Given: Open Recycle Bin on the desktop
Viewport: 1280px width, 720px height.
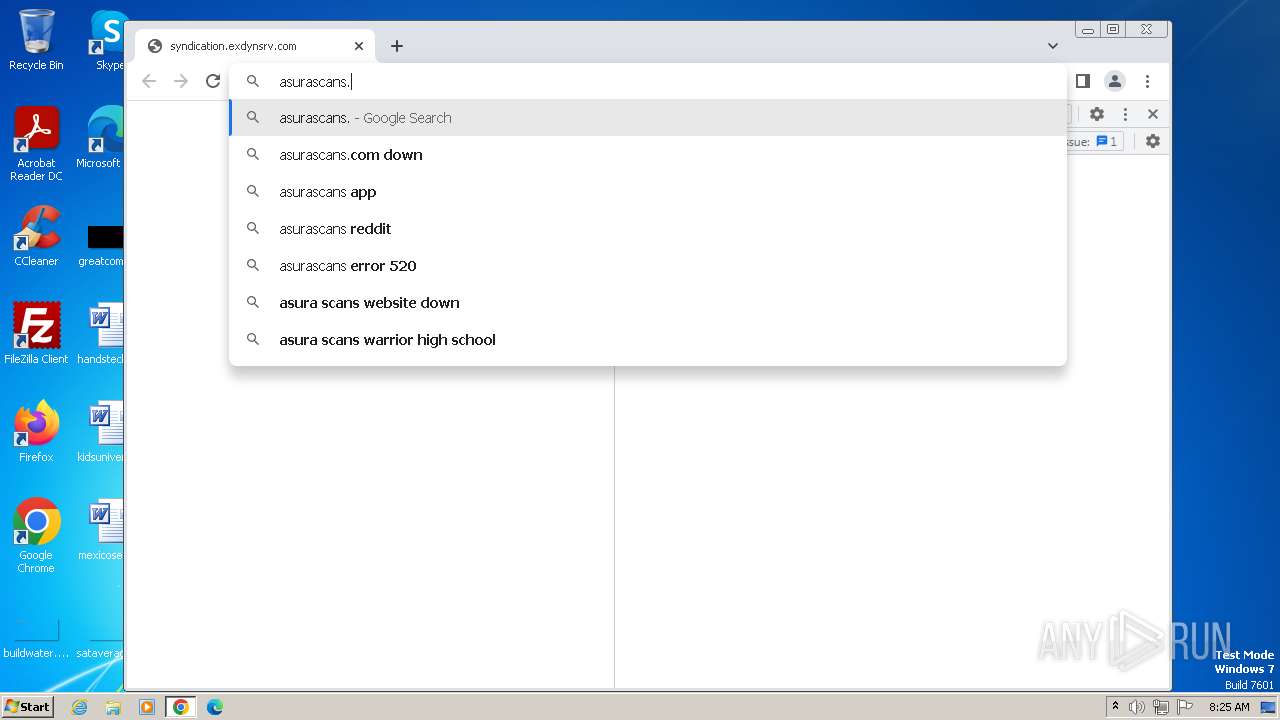Looking at the screenshot, I should pyautogui.click(x=36, y=40).
